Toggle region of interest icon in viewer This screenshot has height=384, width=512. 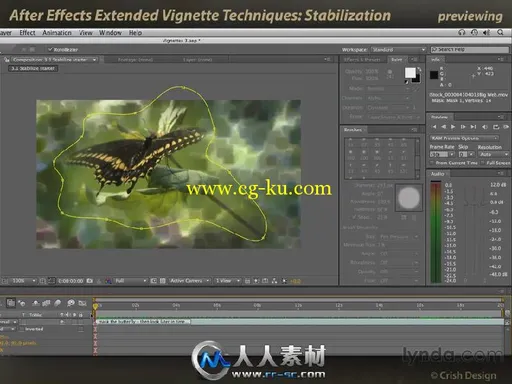pos(153,281)
